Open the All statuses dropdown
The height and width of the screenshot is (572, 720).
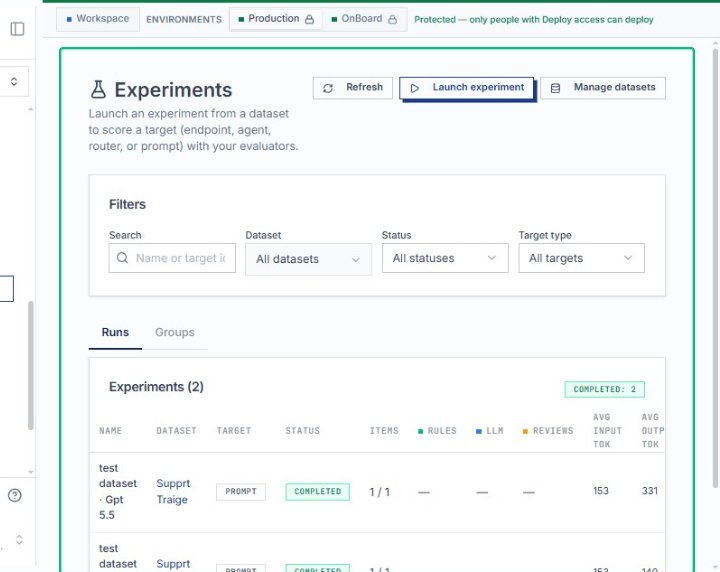coord(445,258)
